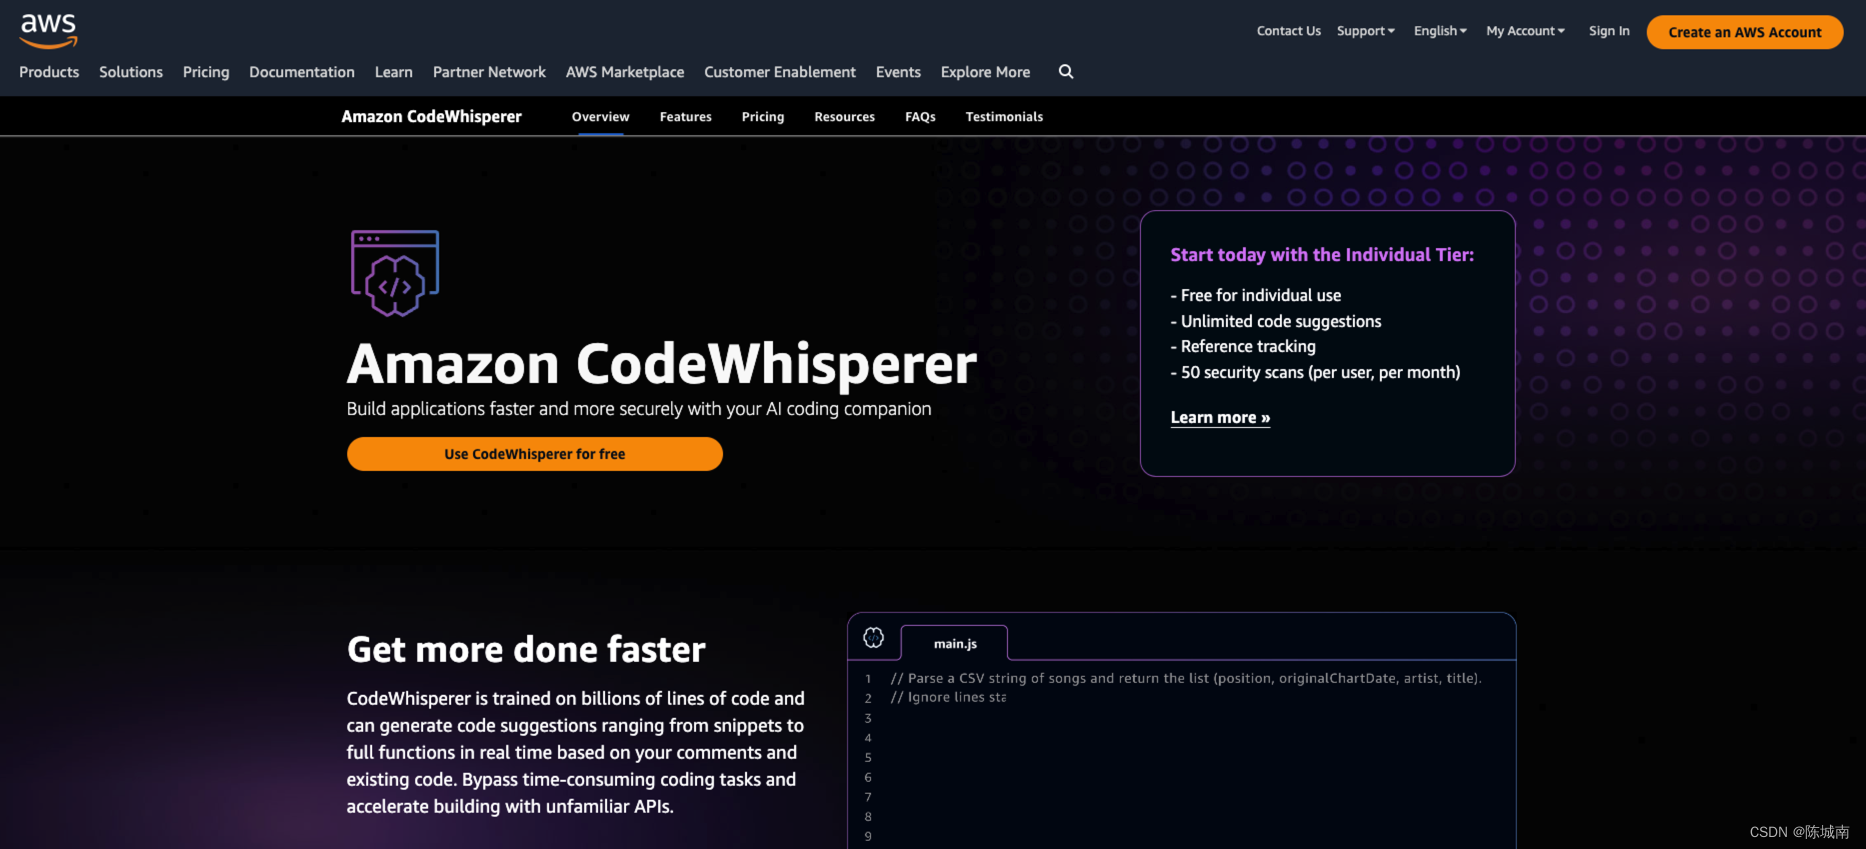Open the Solutions menu
Image resolution: width=1866 pixels, height=849 pixels.
pos(131,72)
